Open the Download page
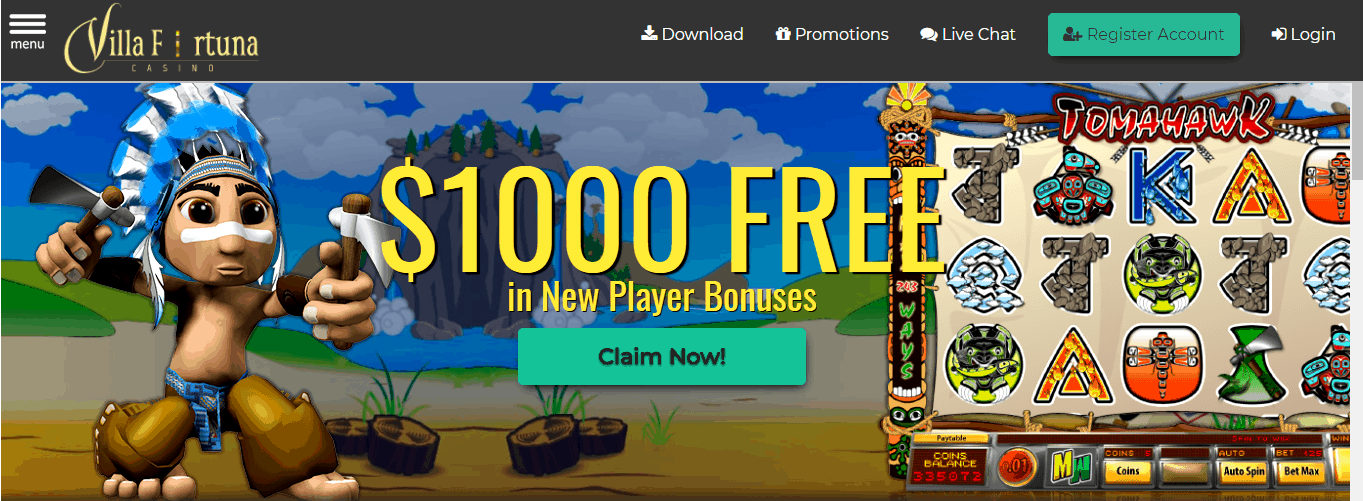 pos(692,34)
